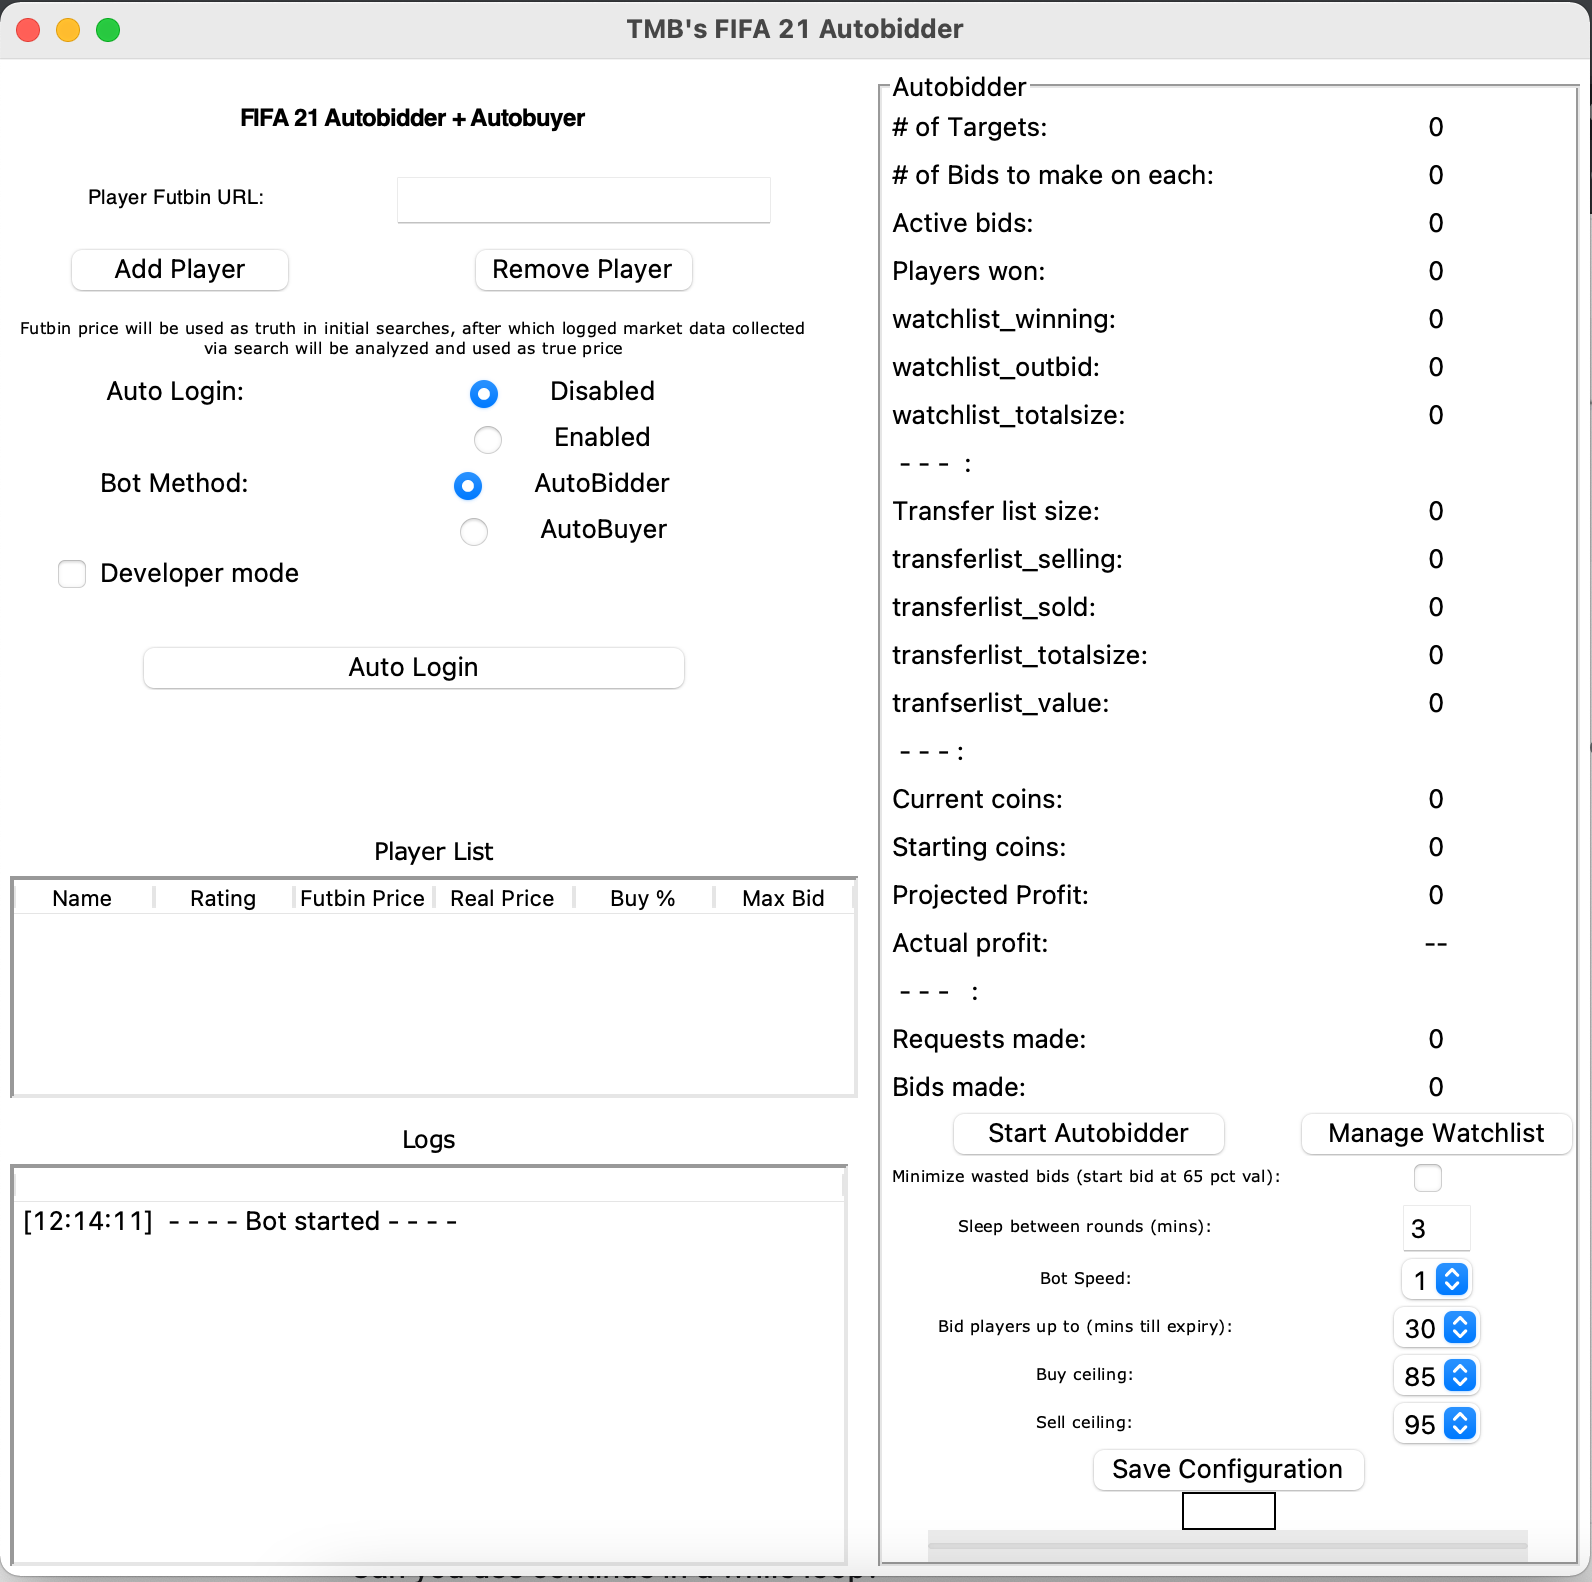Select the Disabled Auto Login radio button
The image size is (1592, 1582).
point(484,394)
